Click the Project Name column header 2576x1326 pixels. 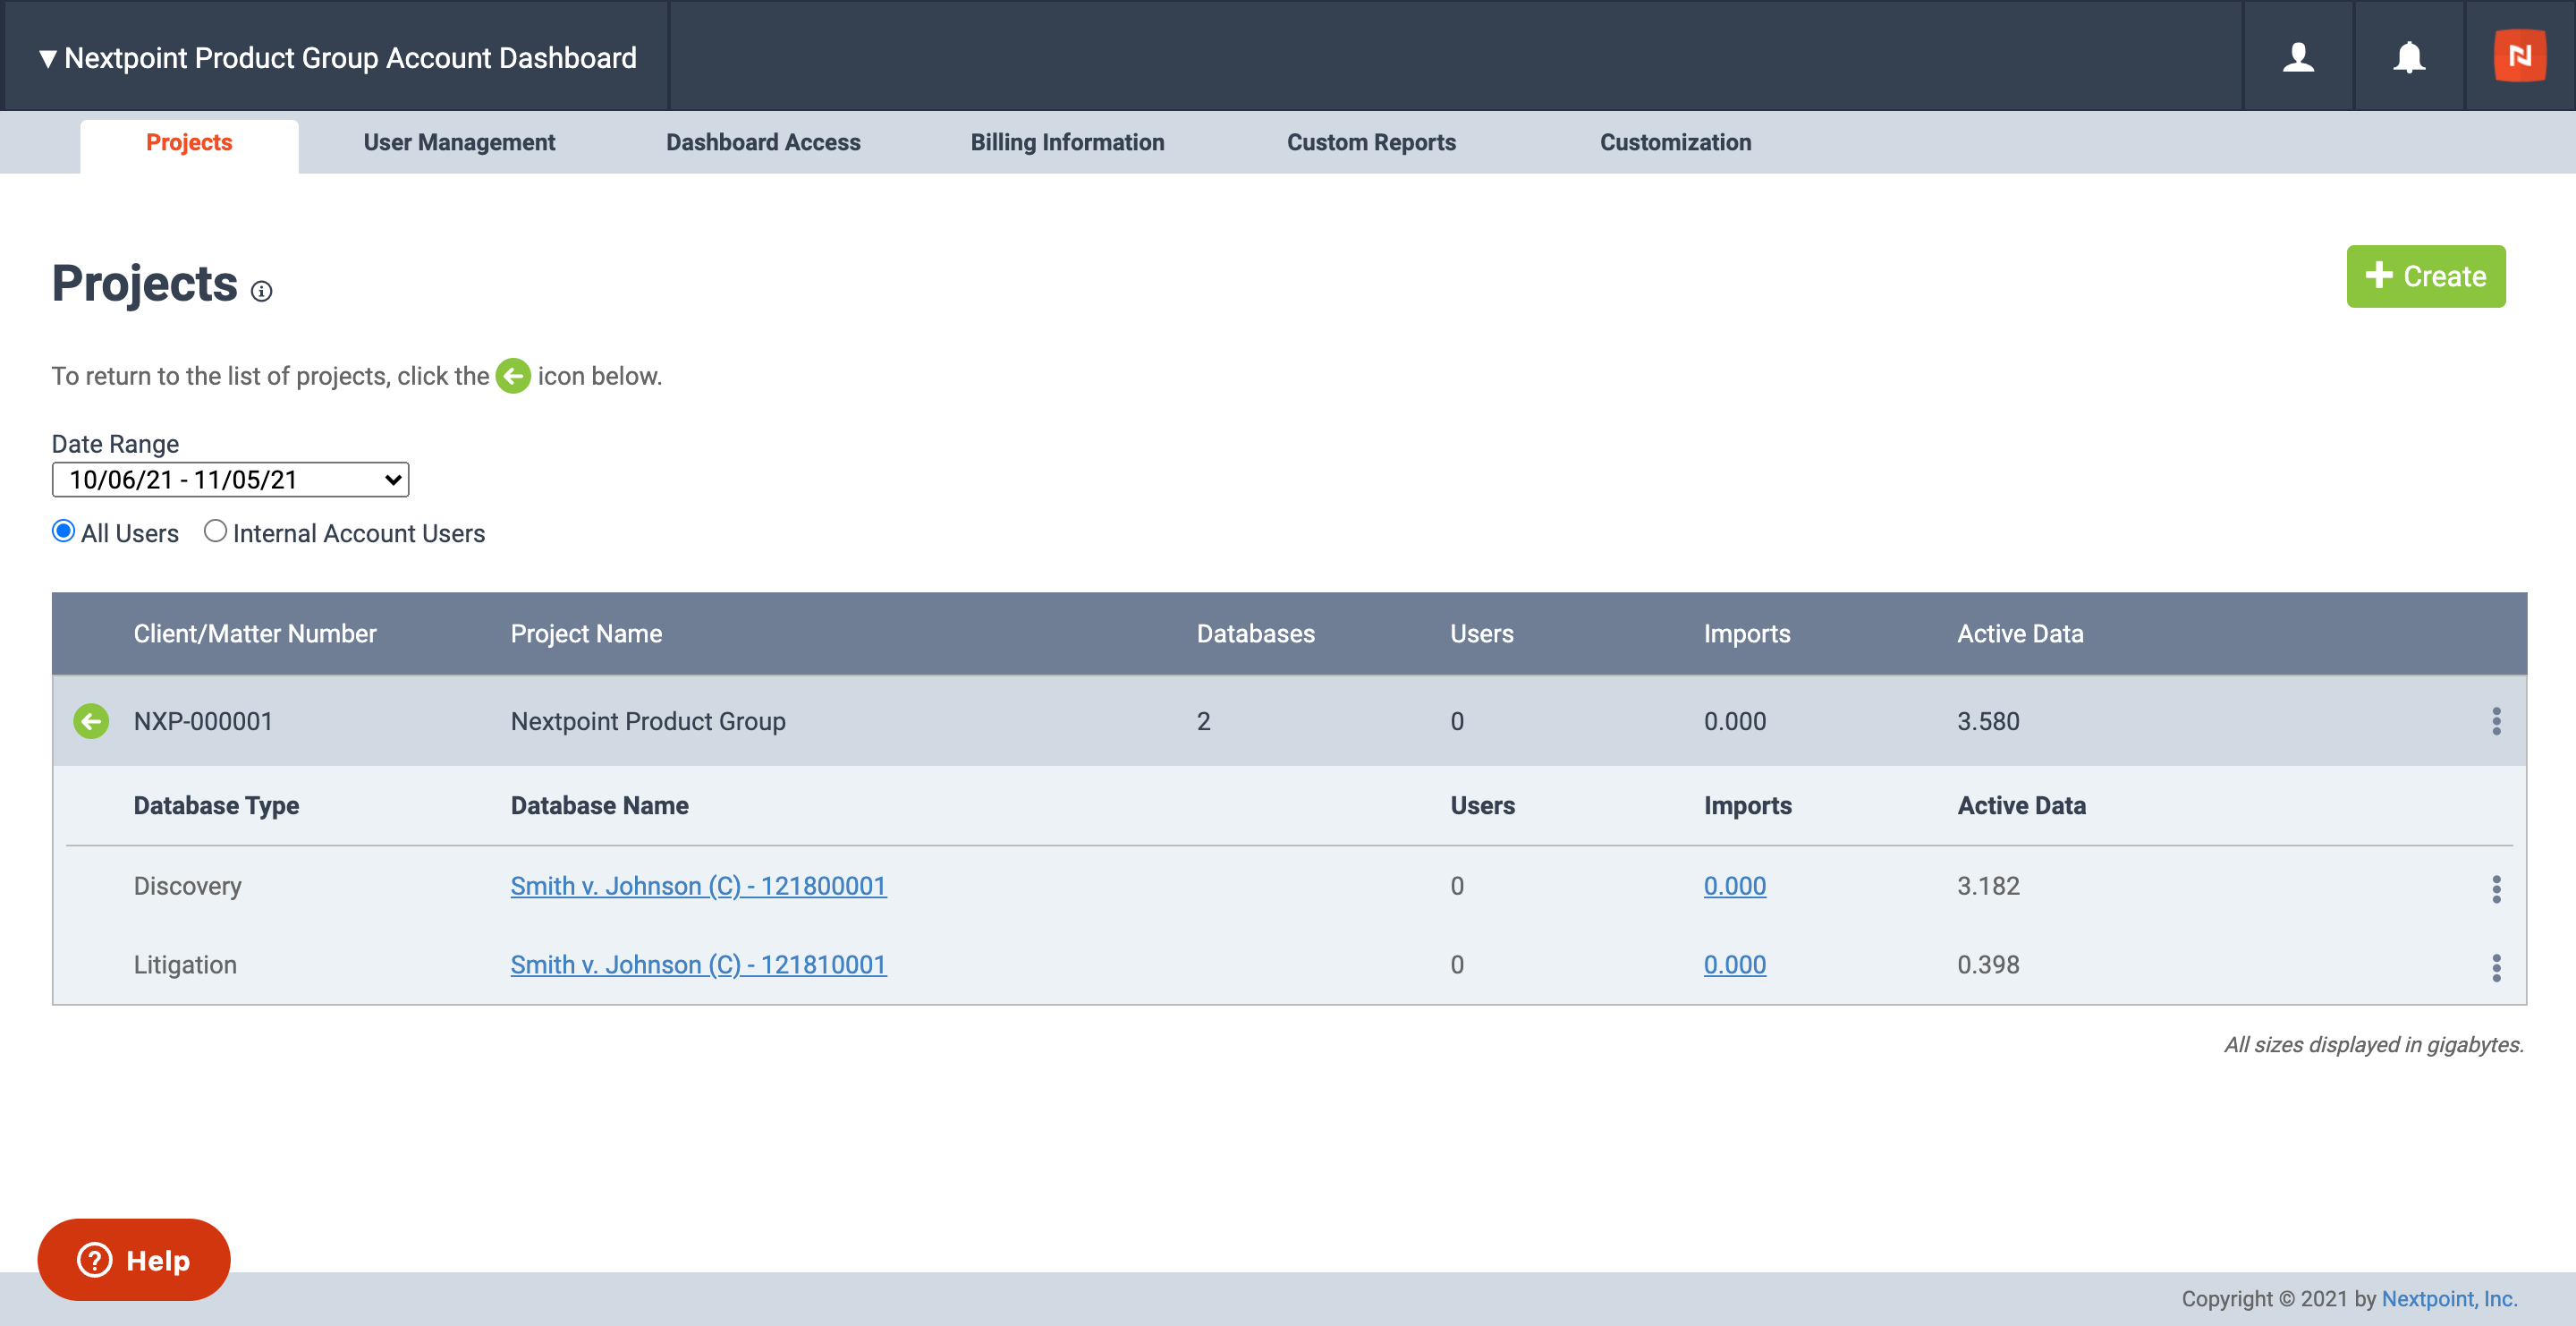tap(586, 634)
